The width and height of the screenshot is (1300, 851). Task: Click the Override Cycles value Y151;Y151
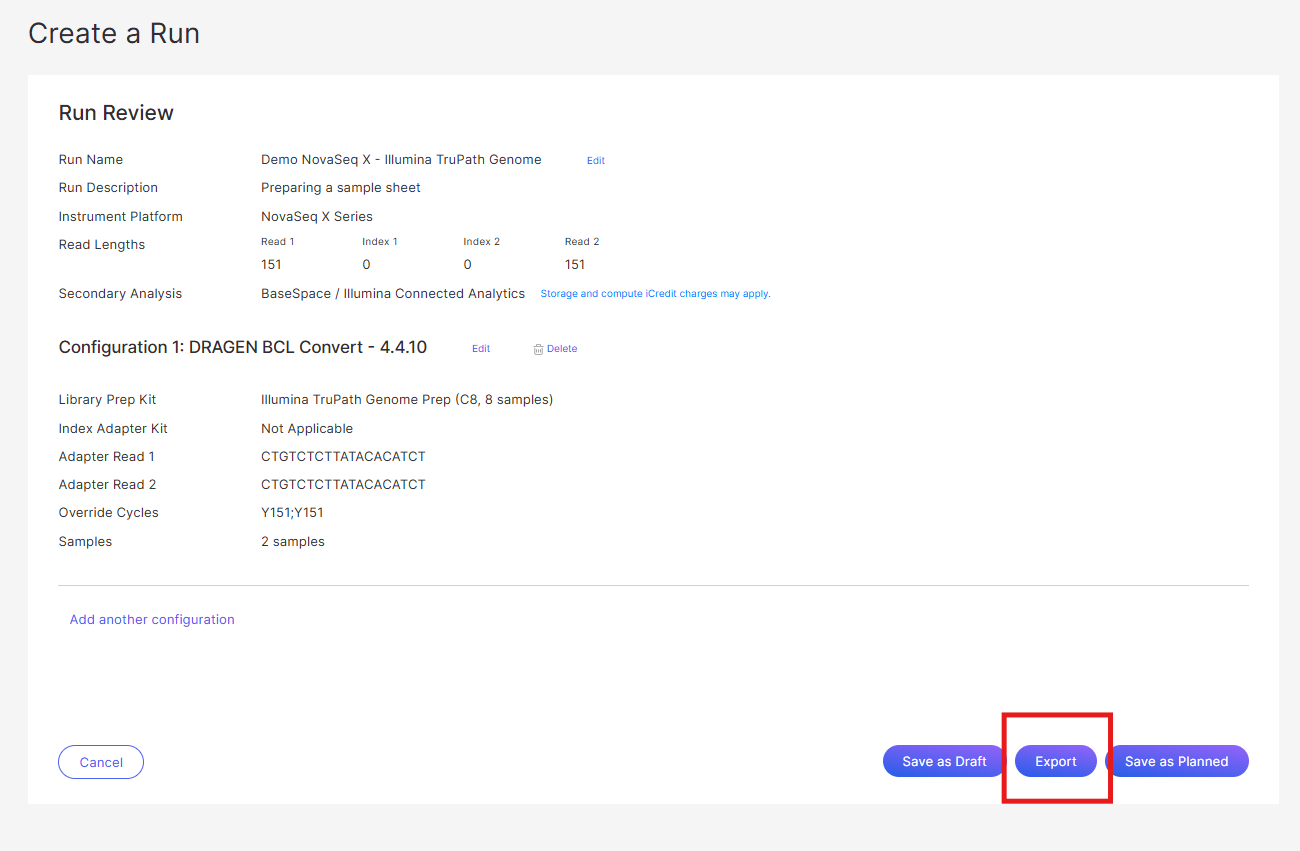tap(292, 512)
